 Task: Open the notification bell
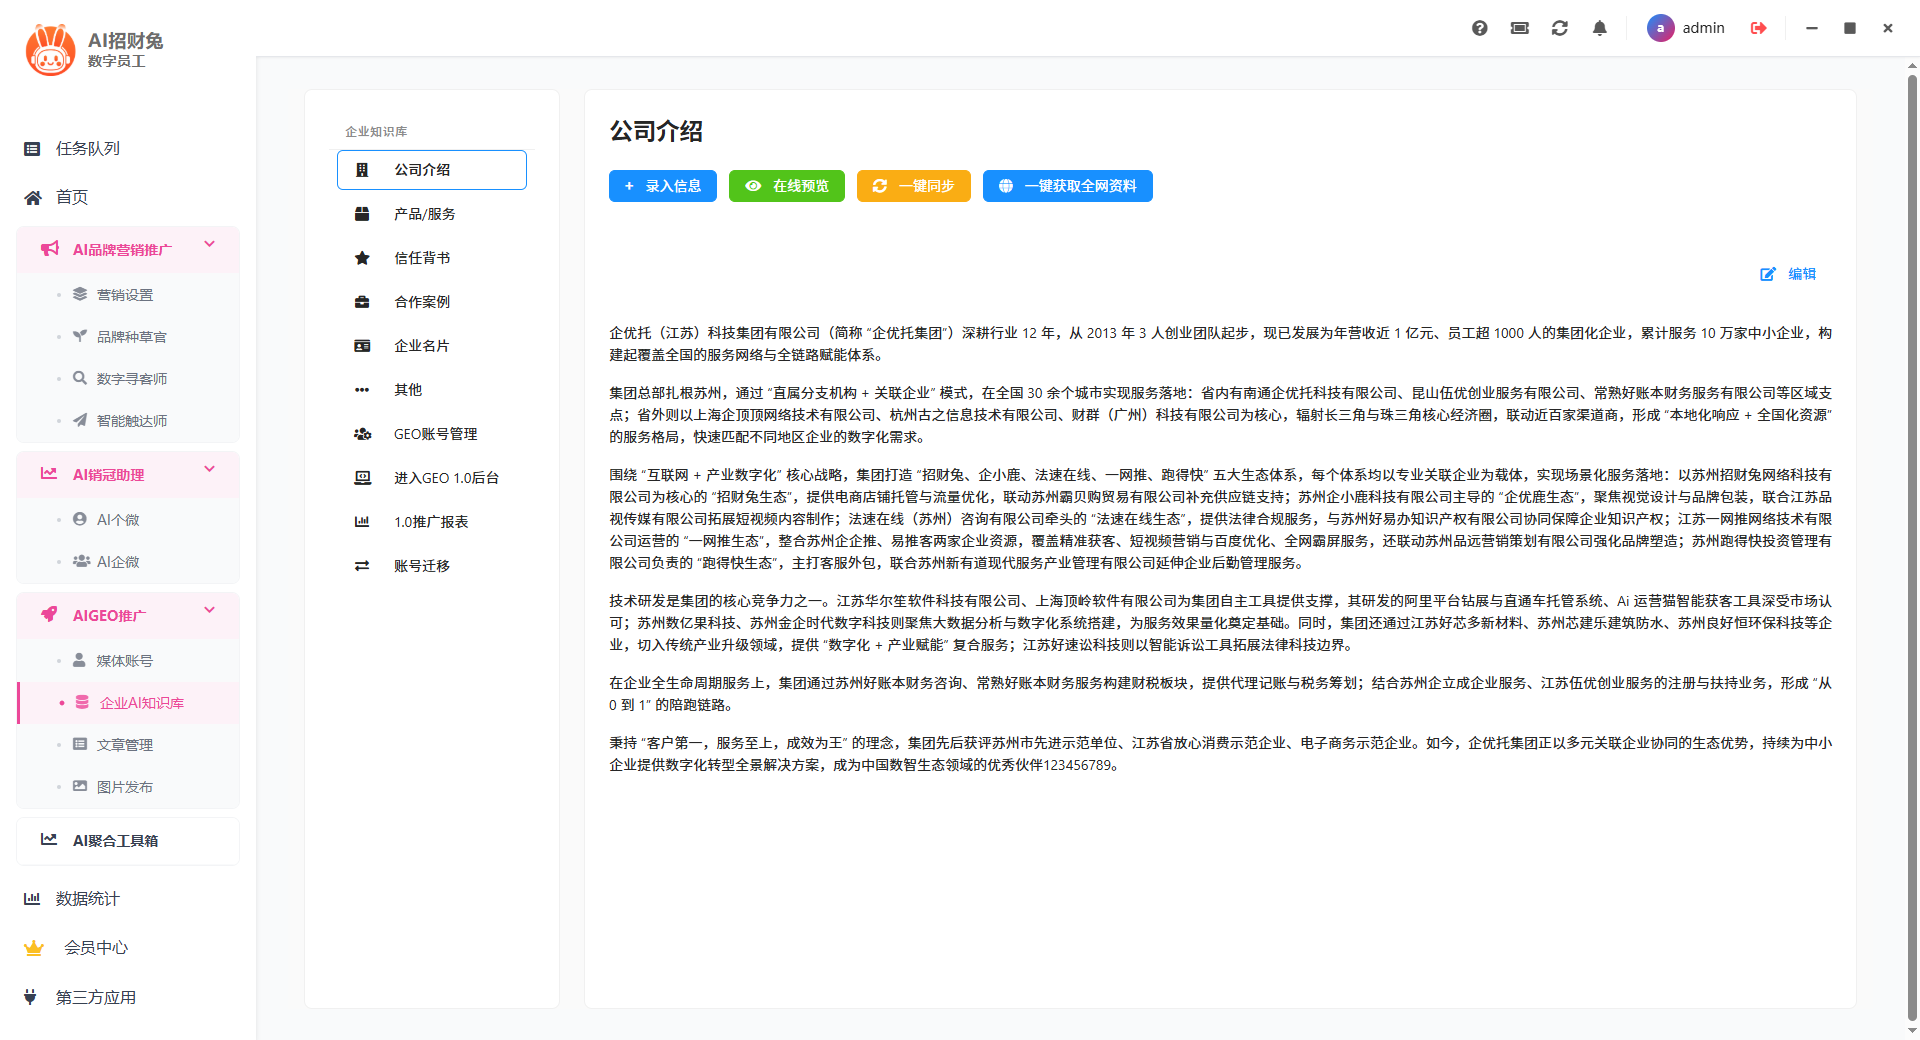pos(1599,28)
